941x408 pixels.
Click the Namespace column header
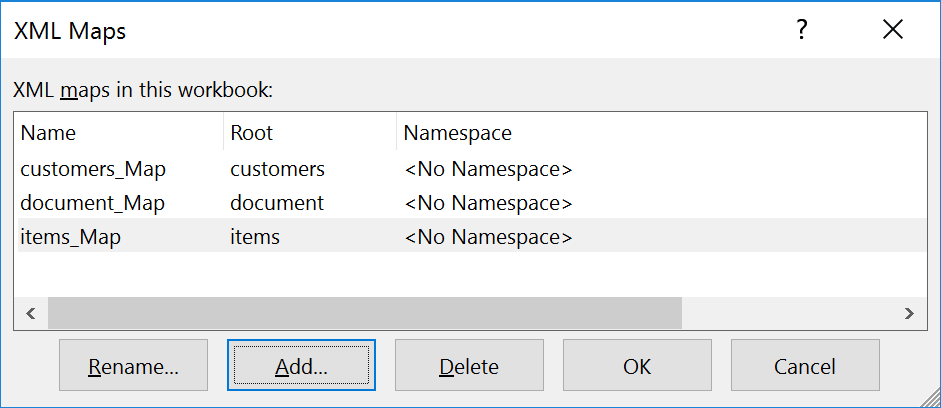point(457,133)
